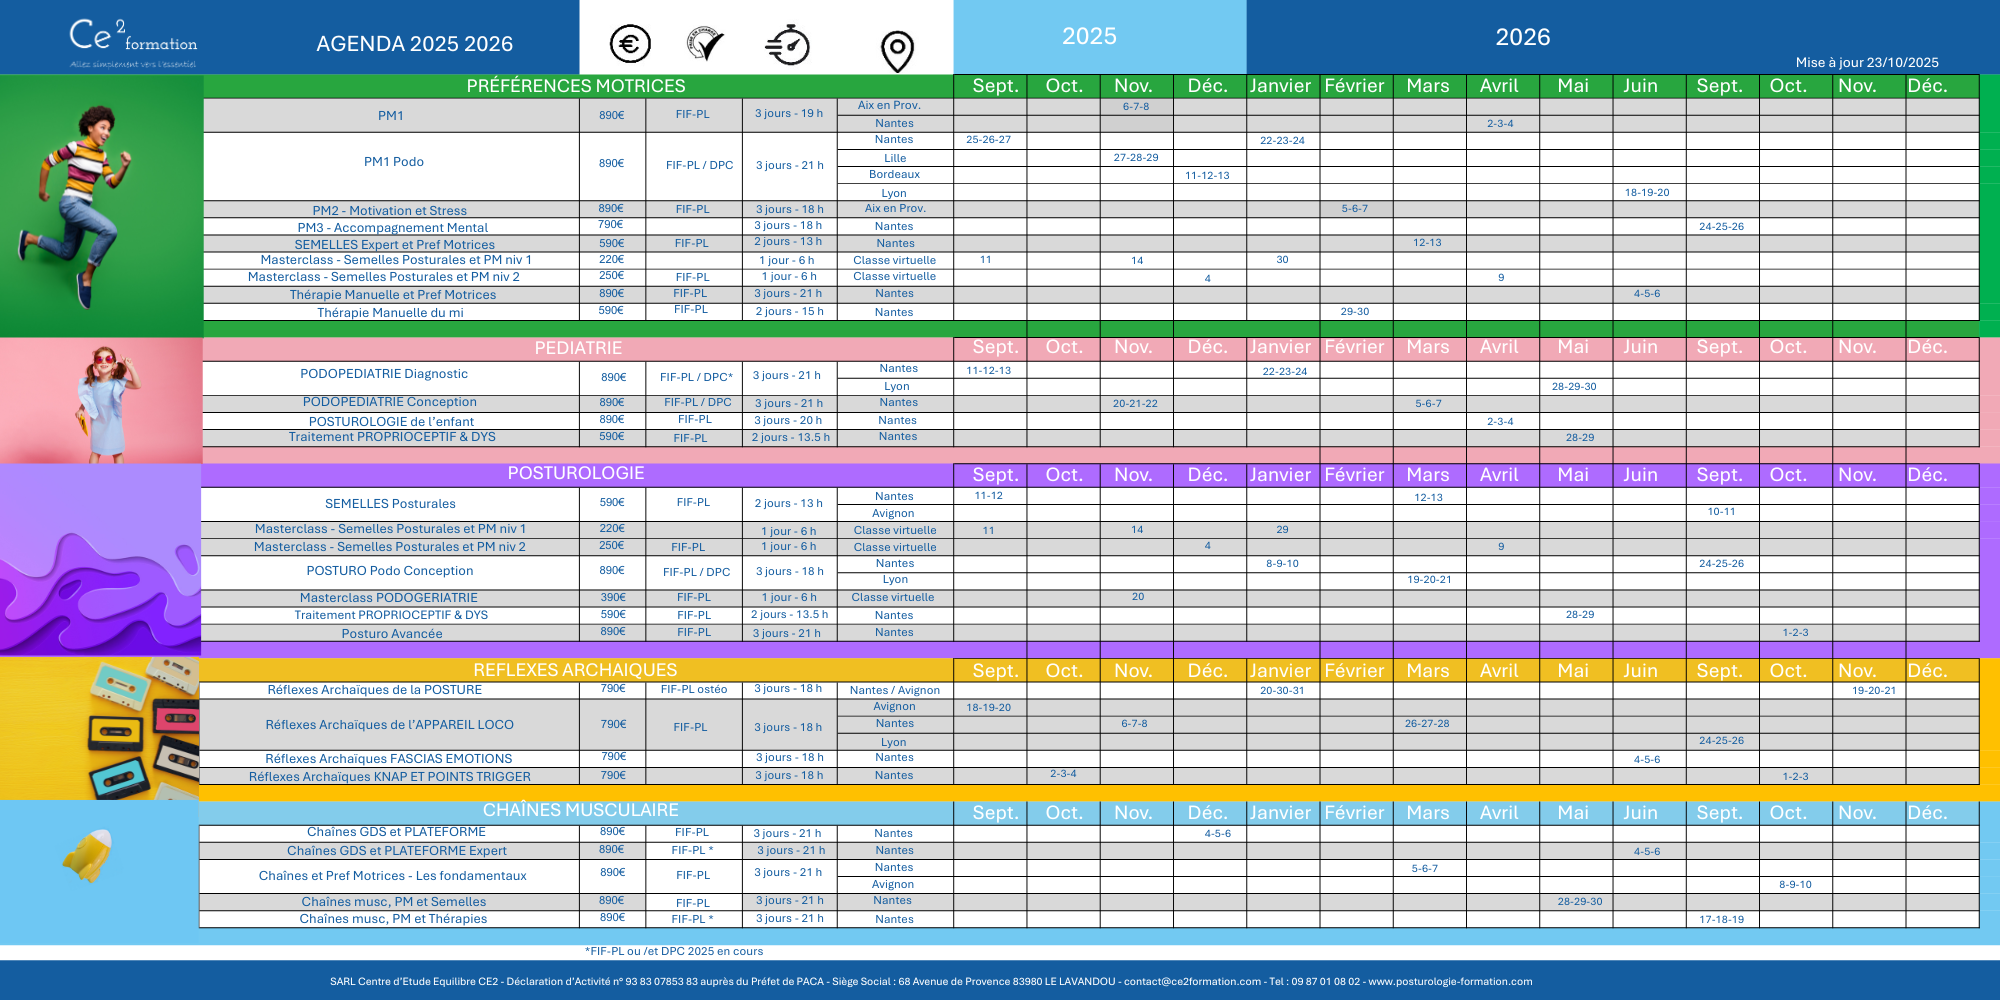Open the www.posturologie-formation.com website link

point(1450,981)
